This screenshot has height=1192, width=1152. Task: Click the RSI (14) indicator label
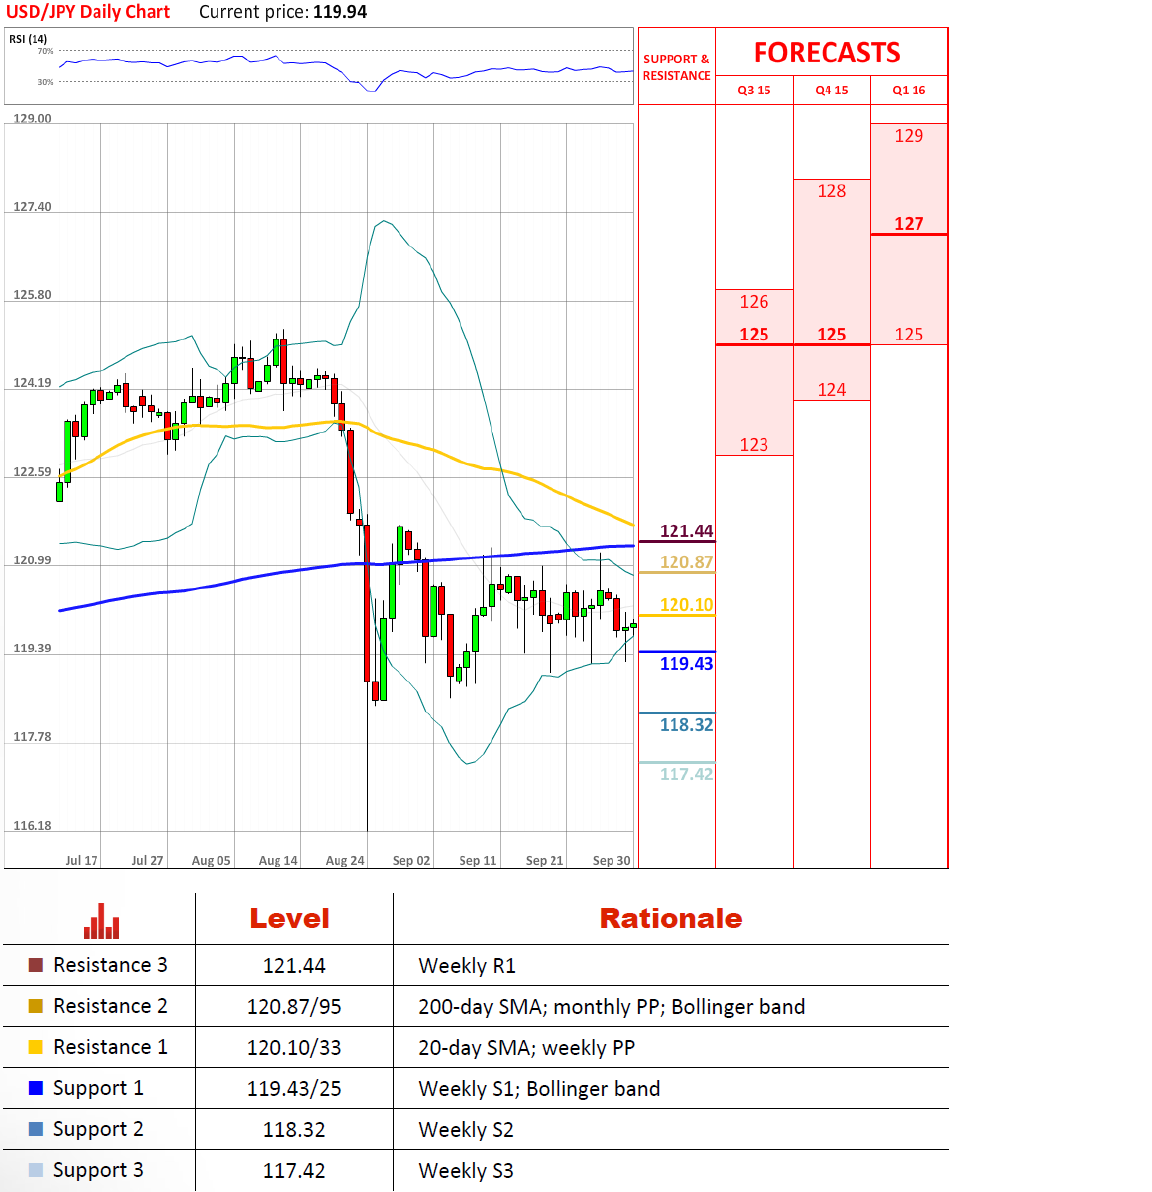click(28, 39)
